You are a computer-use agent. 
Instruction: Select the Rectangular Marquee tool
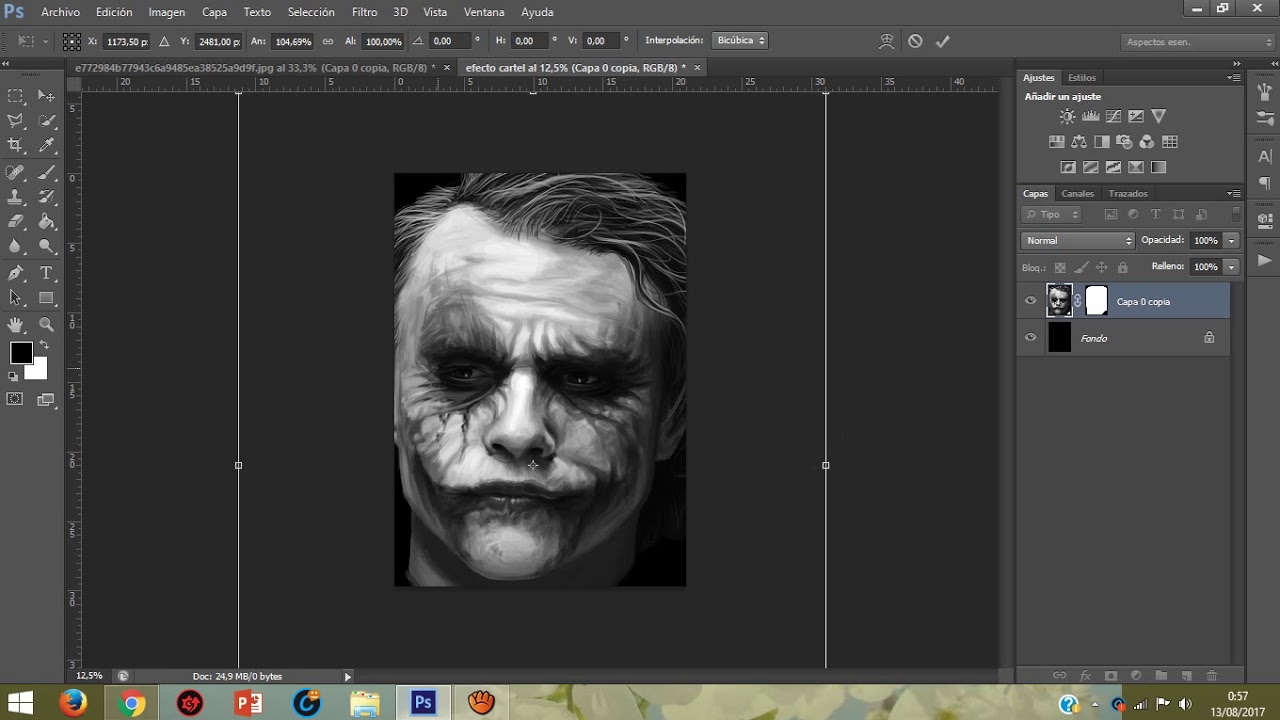(15, 96)
